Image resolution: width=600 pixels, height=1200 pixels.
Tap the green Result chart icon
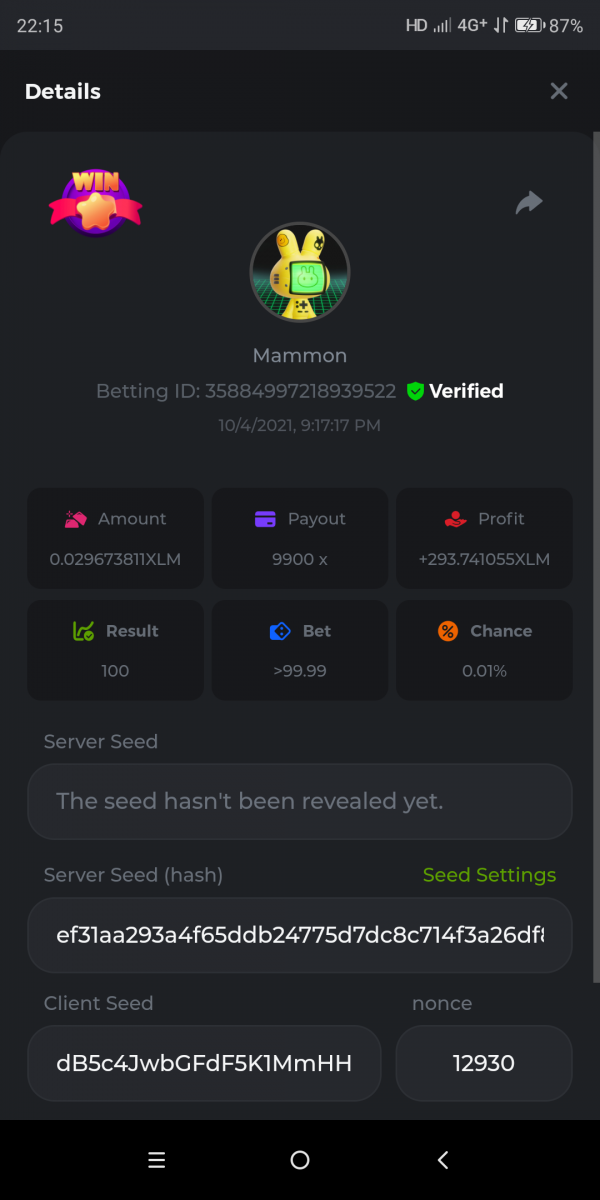pyautogui.click(x=84, y=631)
